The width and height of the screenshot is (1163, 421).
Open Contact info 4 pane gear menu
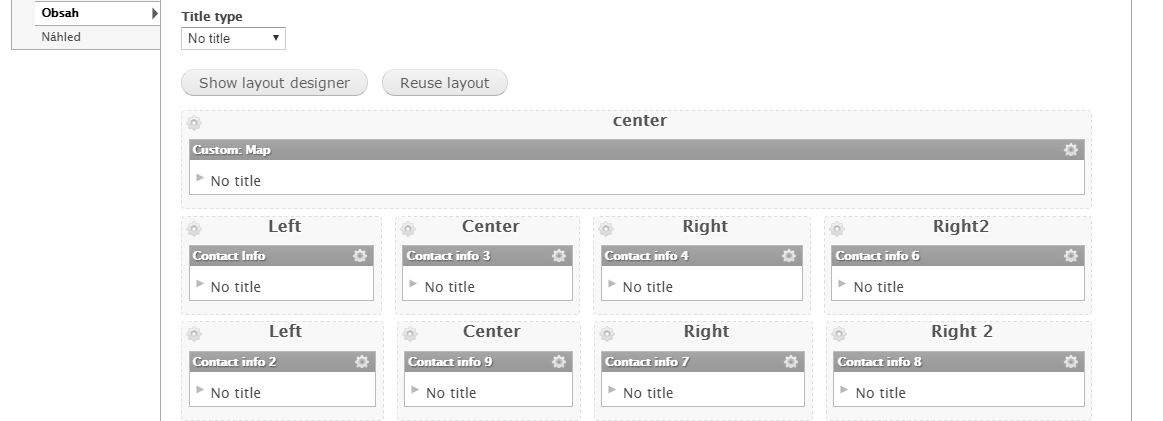pyautogui.click(x=788, y=256)
